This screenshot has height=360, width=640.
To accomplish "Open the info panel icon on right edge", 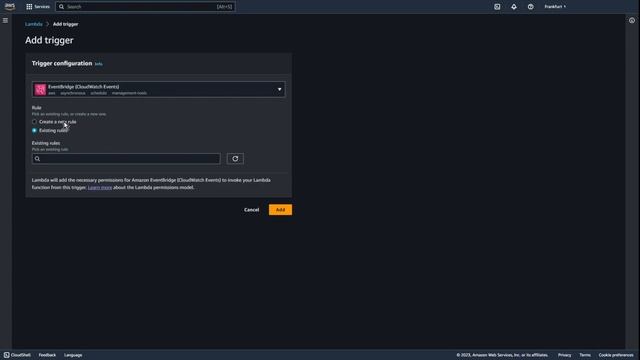I will click(x=632, y=20).
